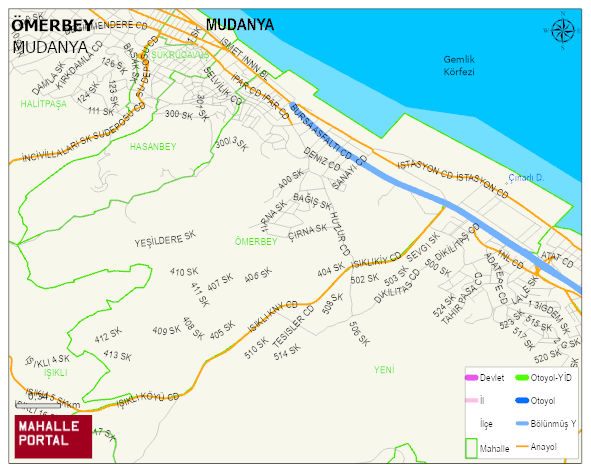This screenshot has width=591, height=472.
Task: Click the TESİSLER CD street label
Action: click(293, 326)
